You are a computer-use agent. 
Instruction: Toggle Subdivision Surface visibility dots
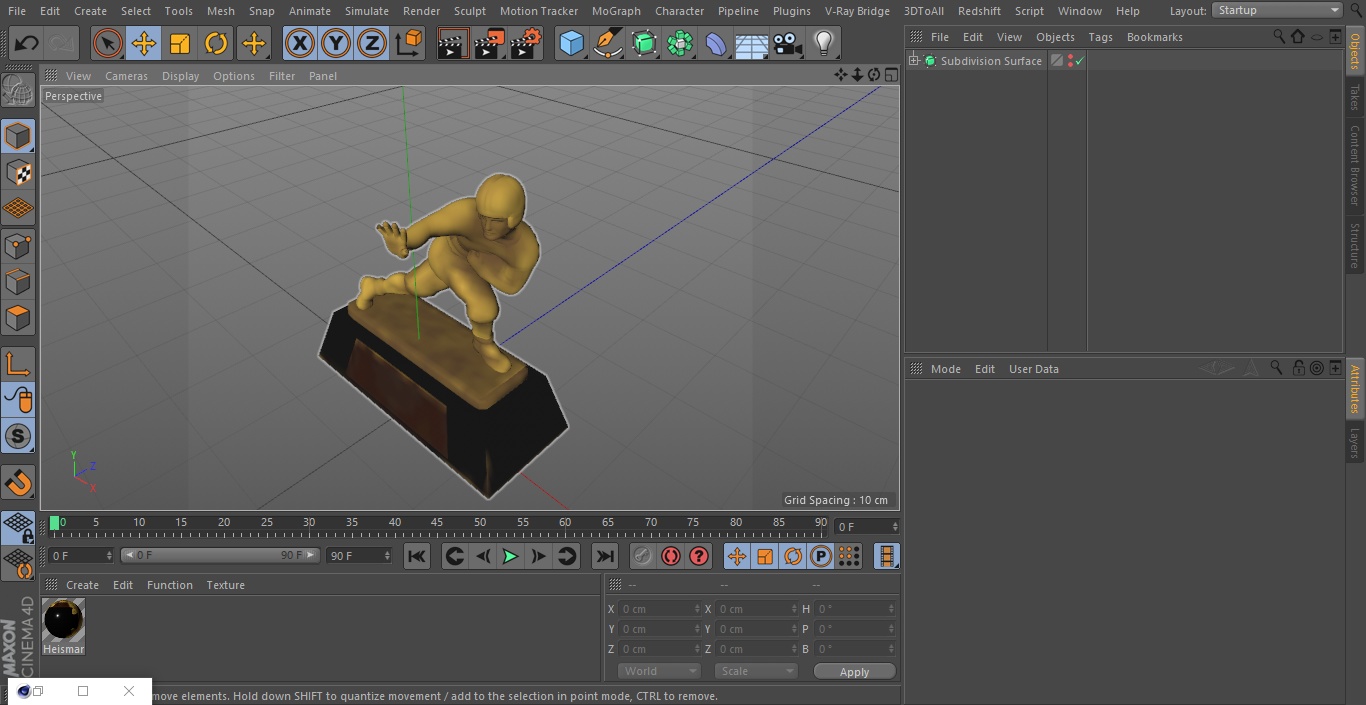(x=1070, y=61)
